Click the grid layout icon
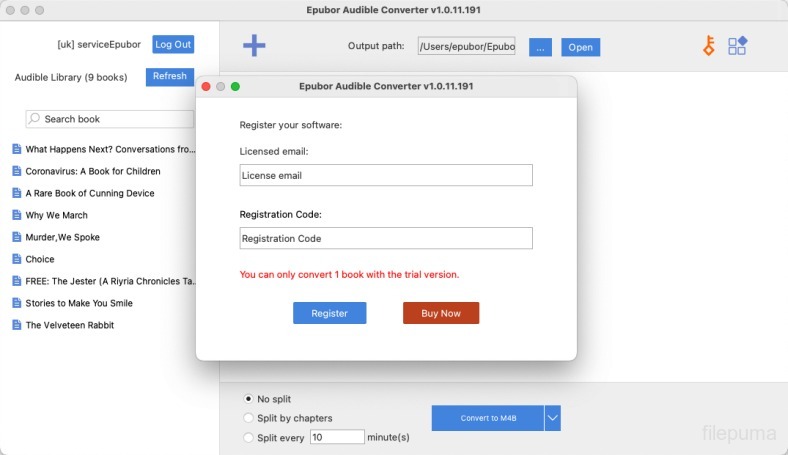This screenshot has width=788, height=455. click(x=738, y=46)
